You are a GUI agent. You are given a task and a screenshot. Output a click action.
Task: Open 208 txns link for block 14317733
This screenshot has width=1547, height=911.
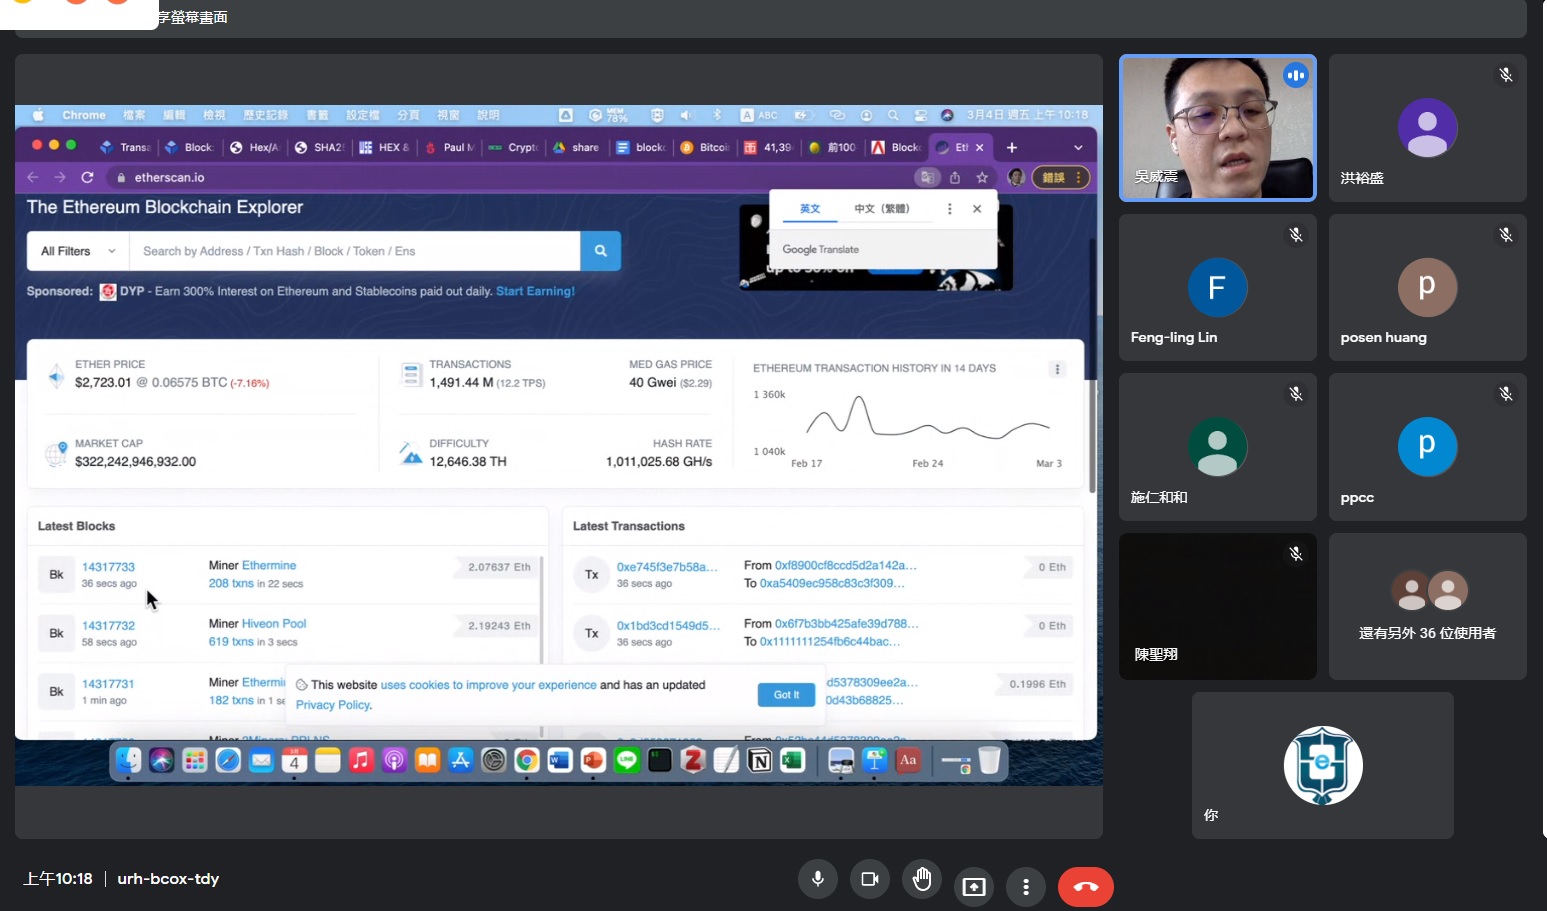[x=231, y=584]
